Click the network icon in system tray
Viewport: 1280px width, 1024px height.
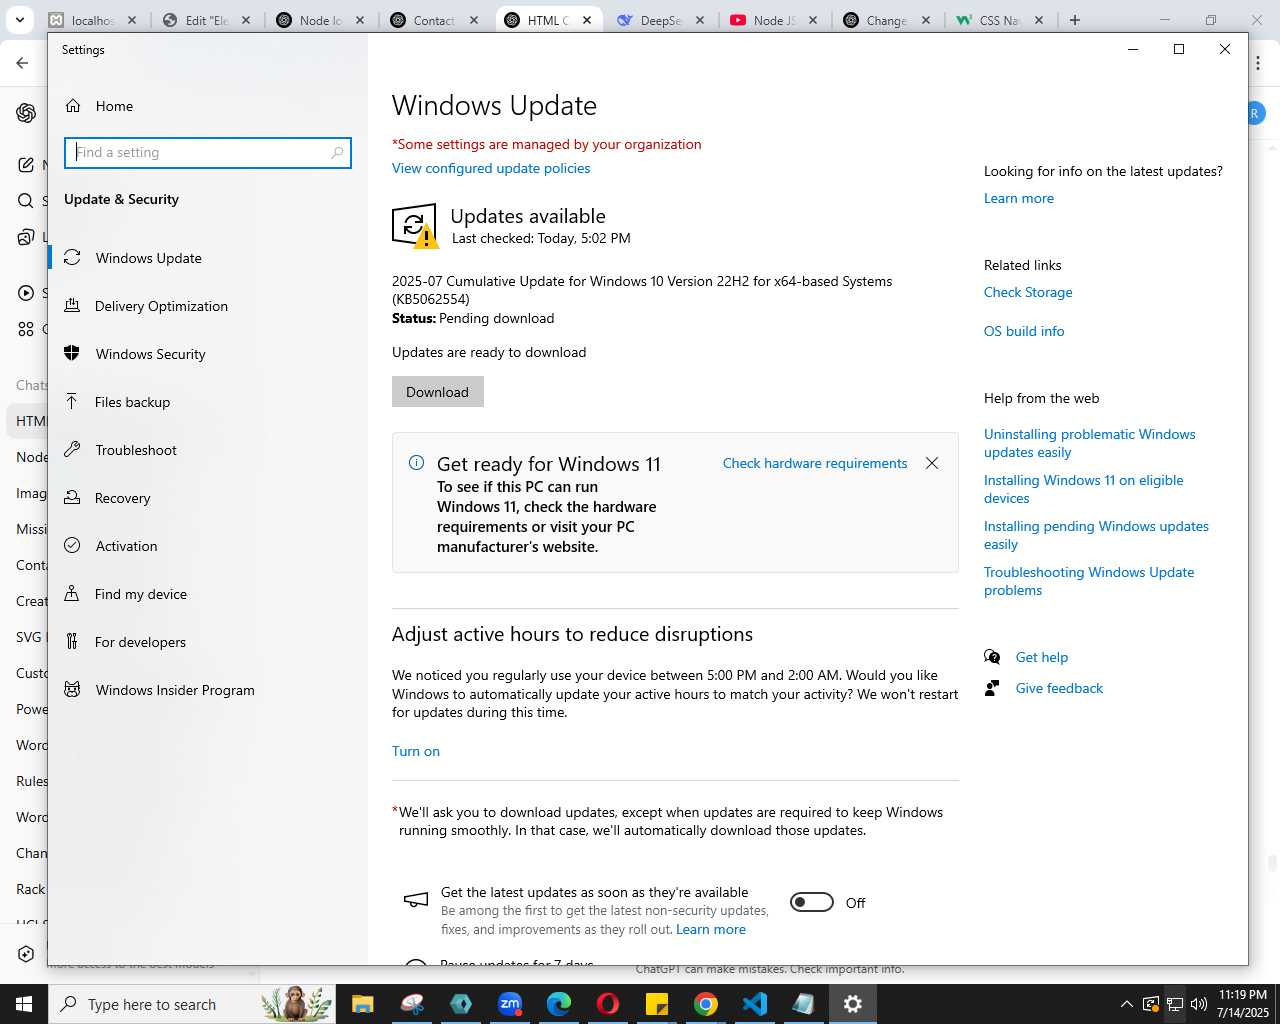click(1175, 1004)
